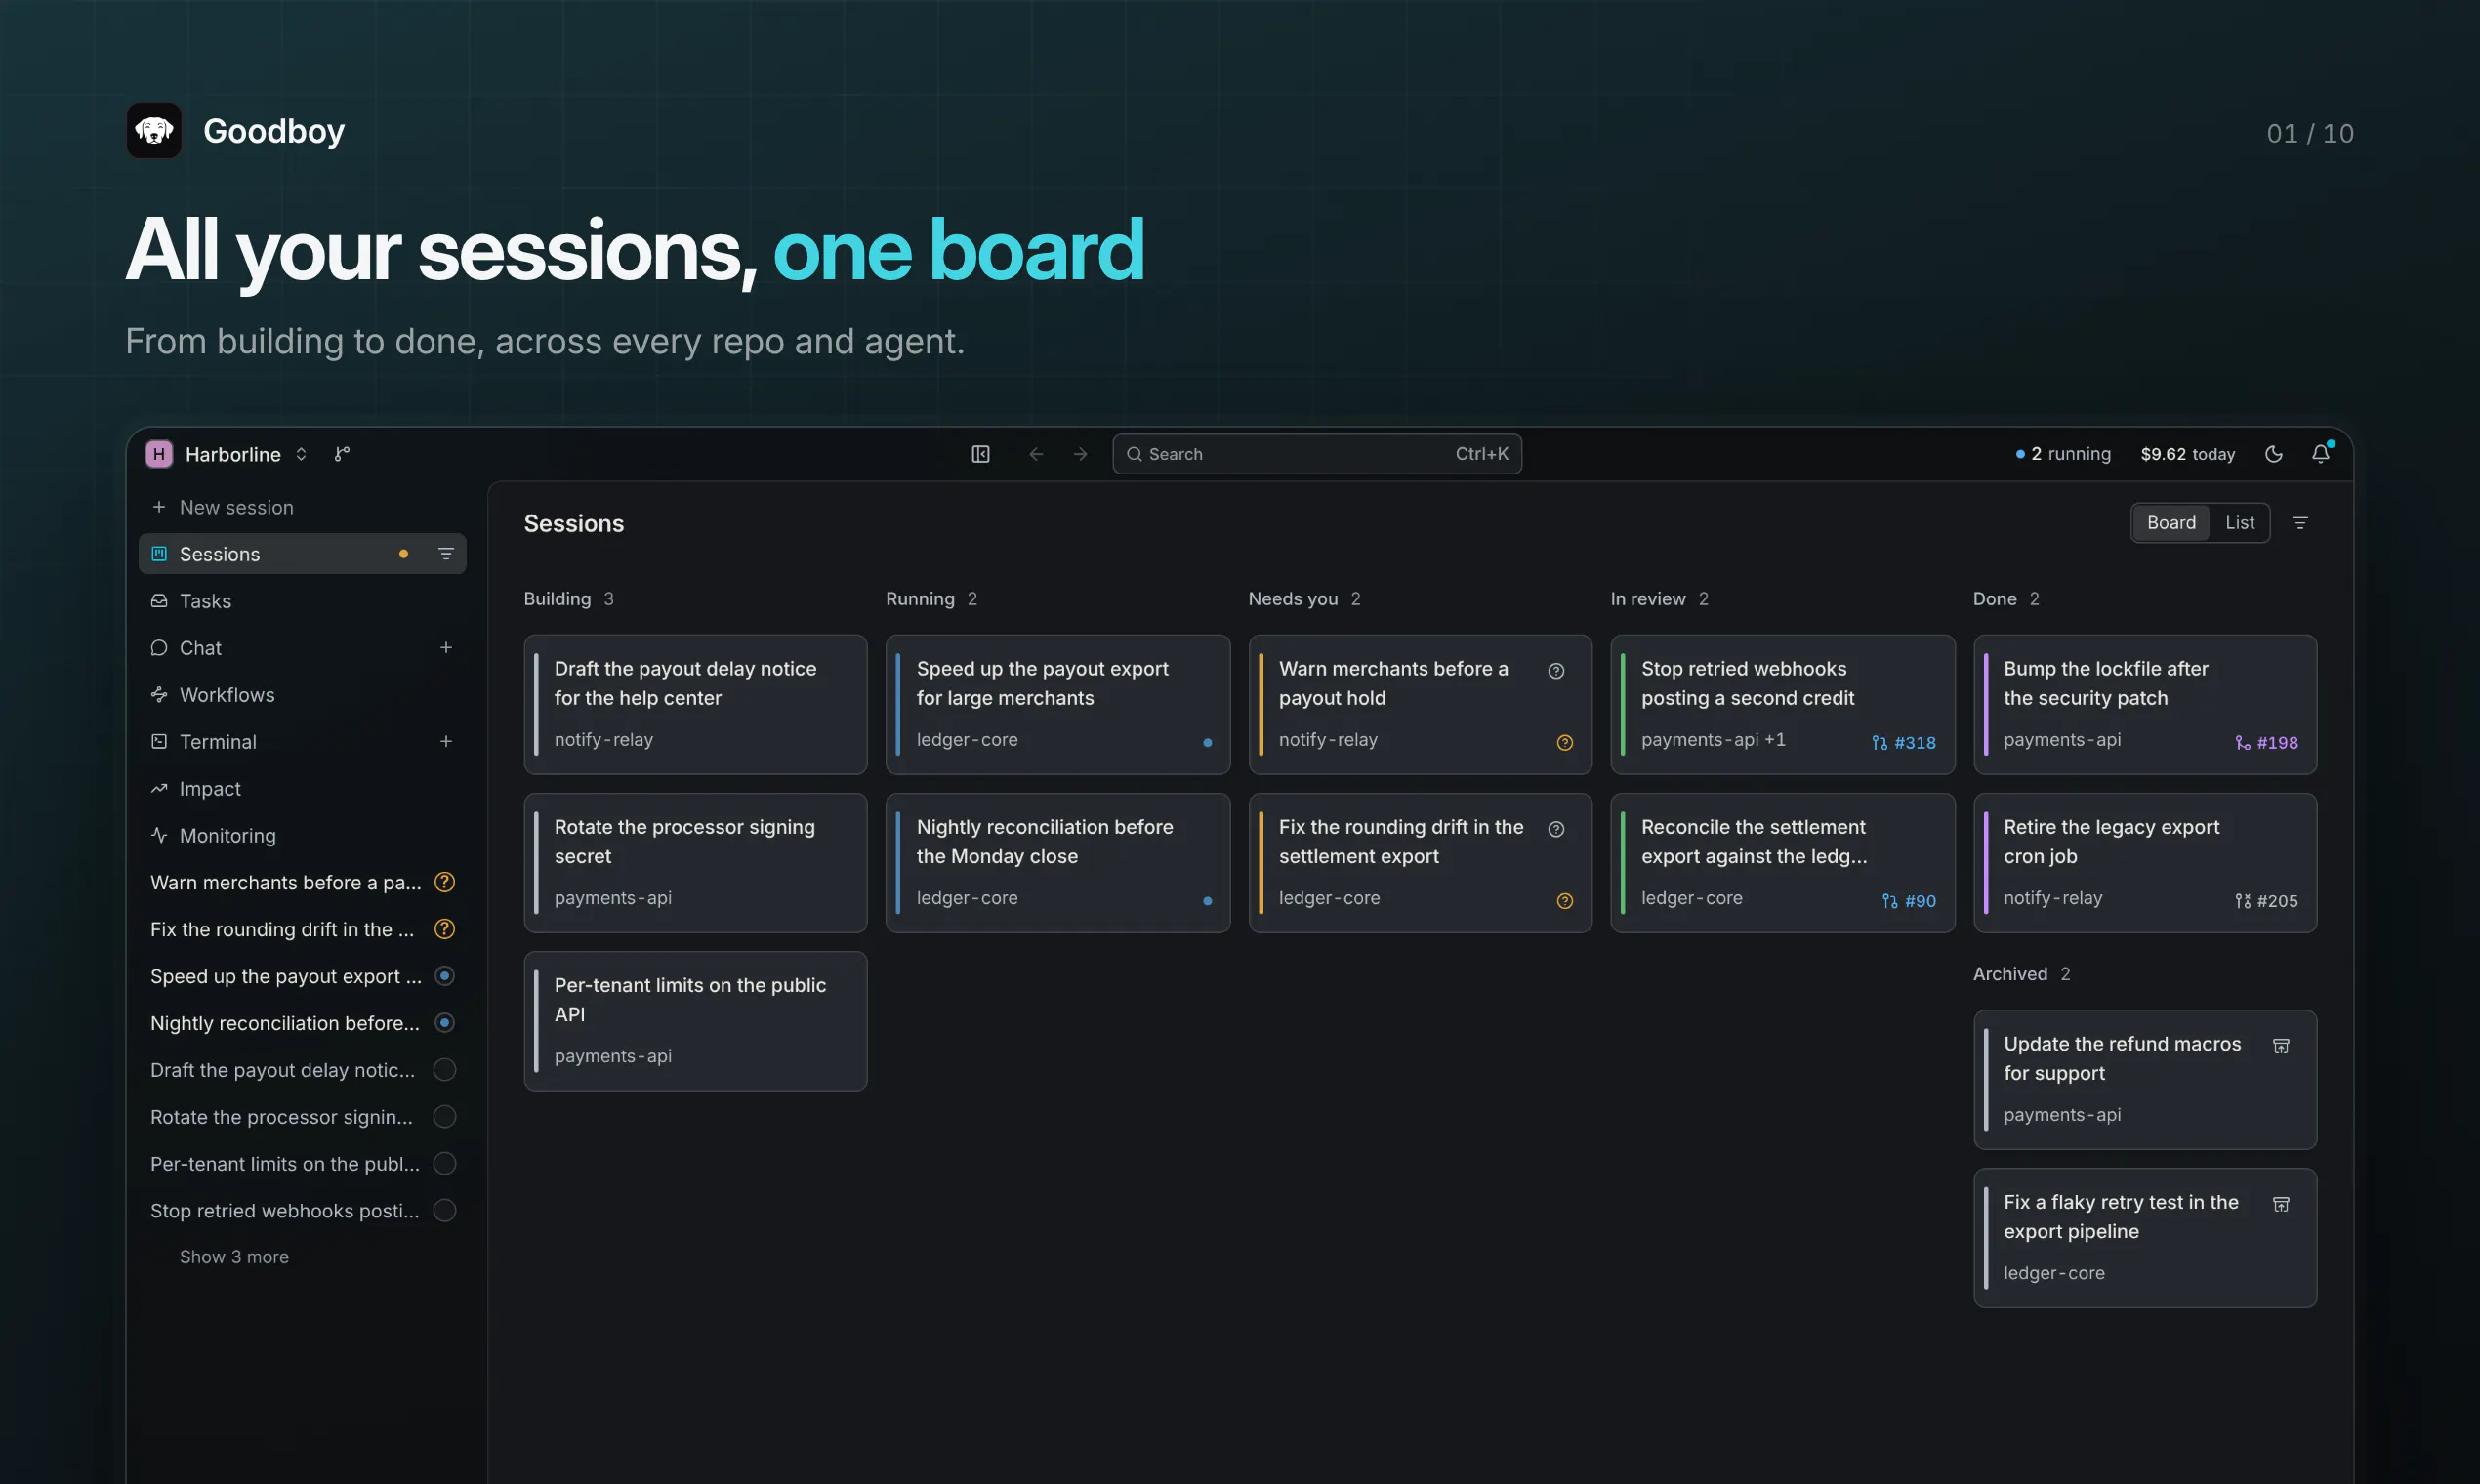Click archive icon on Fix a flaky retry card
2480x1484 pixels.
(2281, 1204)
